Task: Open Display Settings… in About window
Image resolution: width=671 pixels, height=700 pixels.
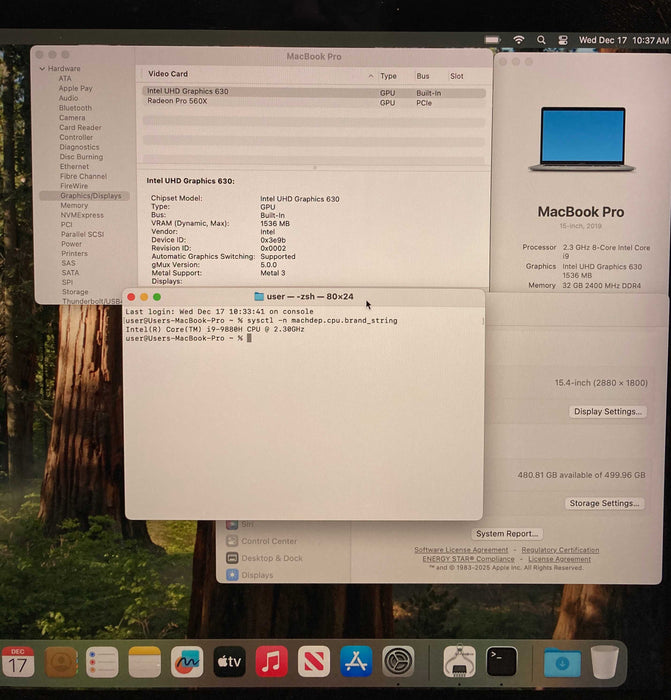Action: tap(608, 412)
